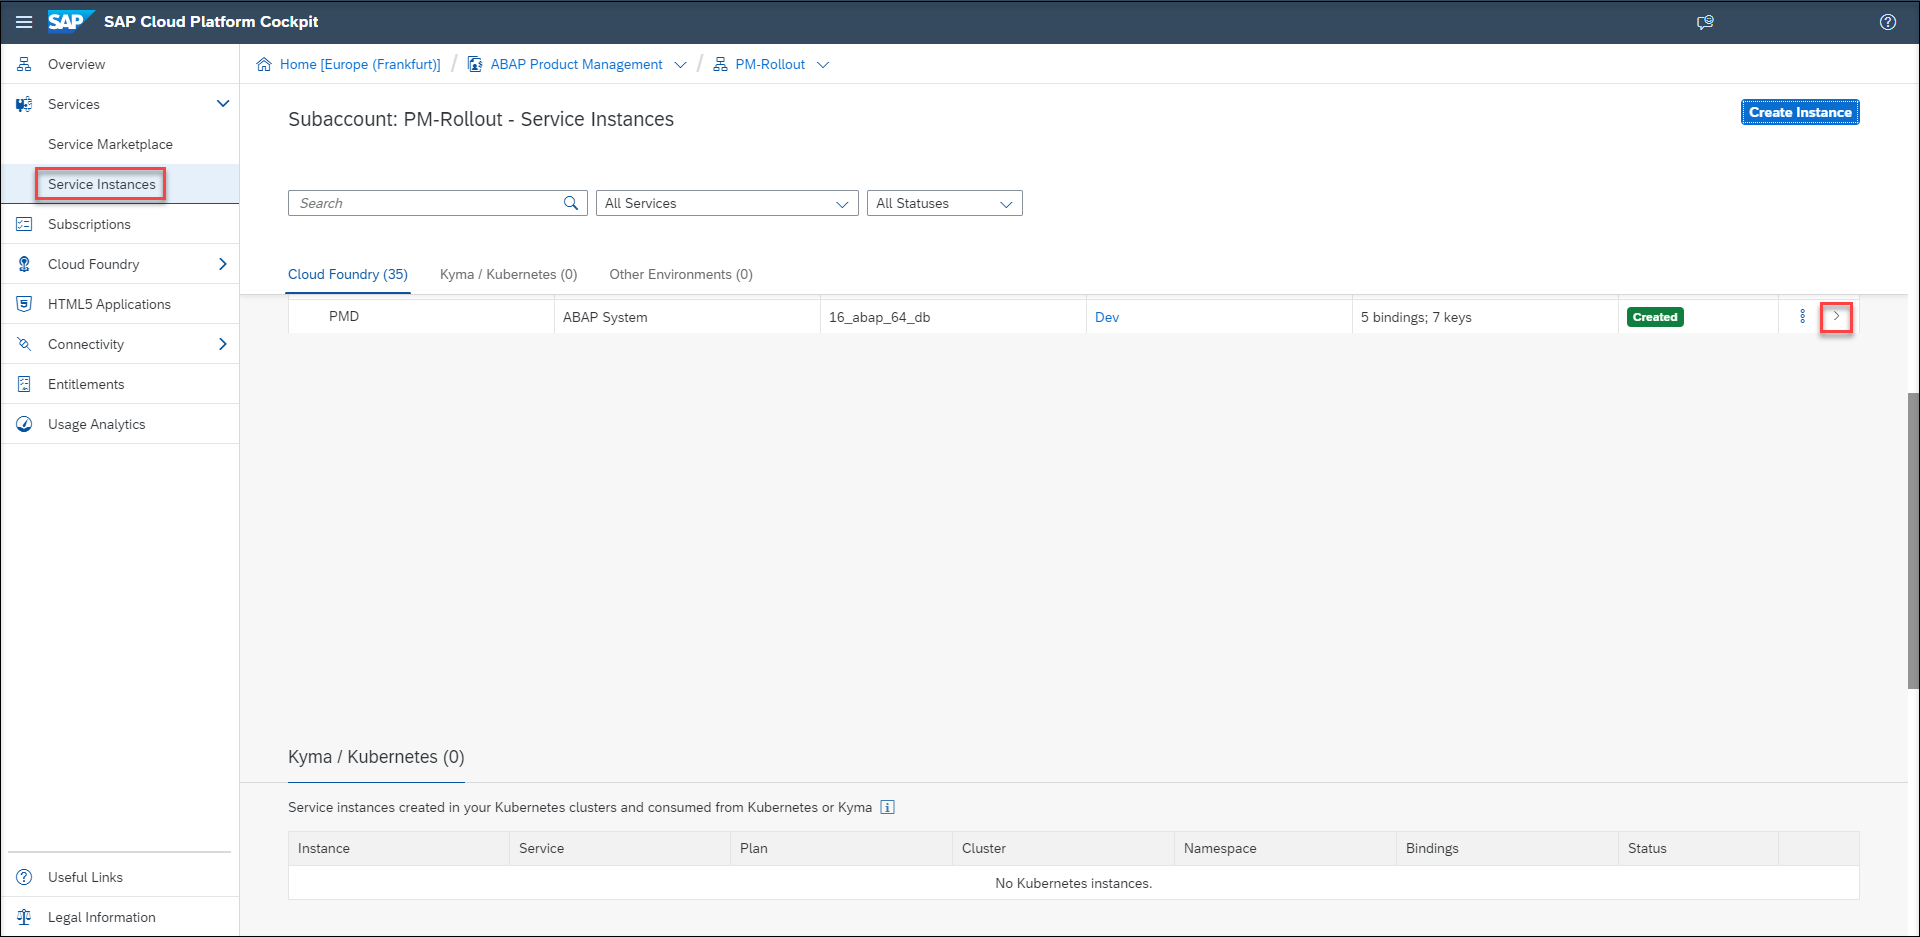Open Service Marketplace in the sidebar
1920x937 pixels.
[110, 144]
